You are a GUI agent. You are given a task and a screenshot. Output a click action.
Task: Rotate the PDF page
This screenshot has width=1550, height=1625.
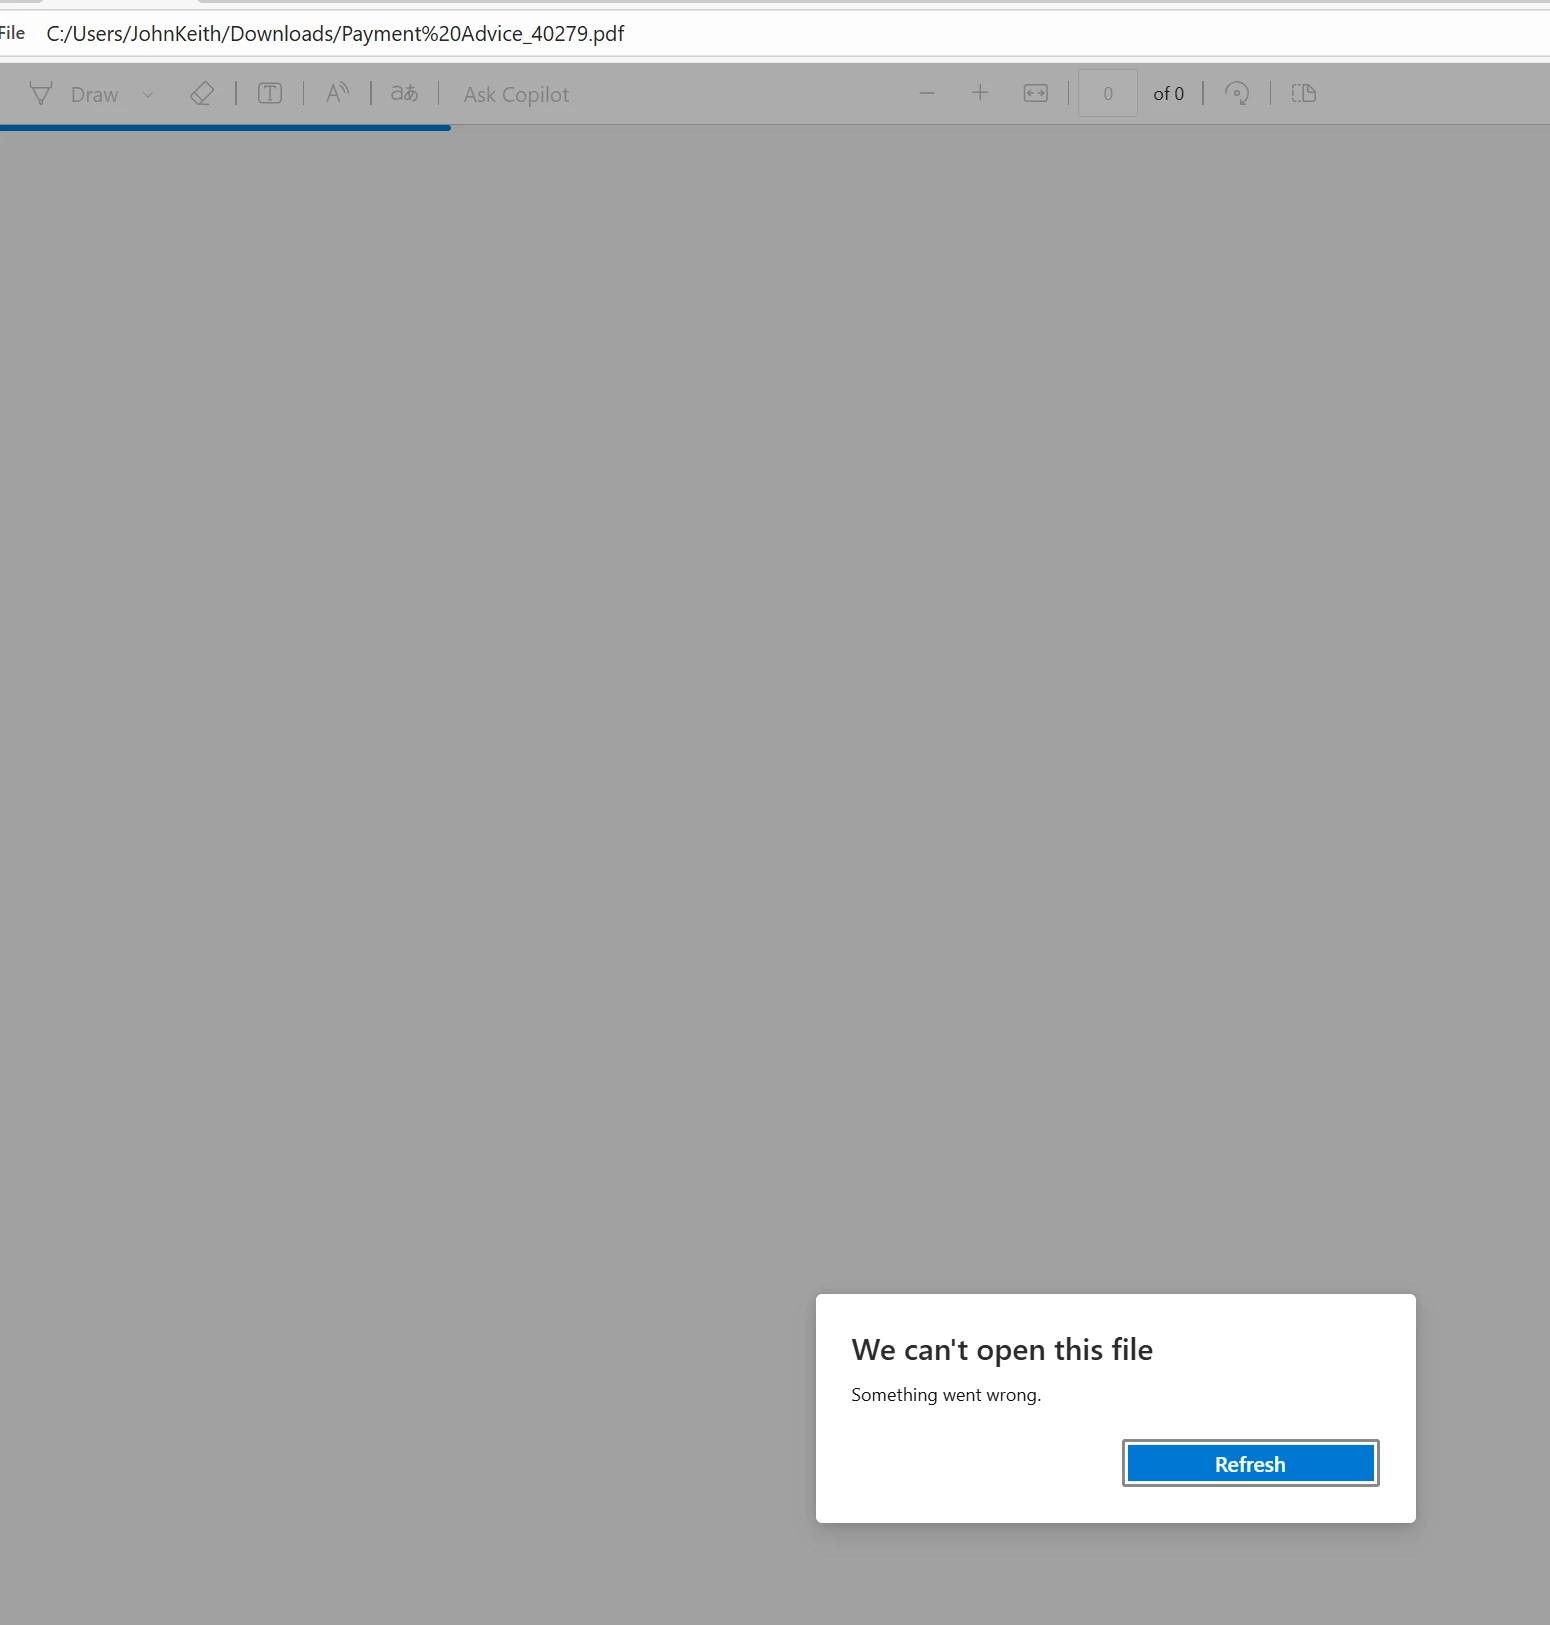click(x=1237, y=94)
